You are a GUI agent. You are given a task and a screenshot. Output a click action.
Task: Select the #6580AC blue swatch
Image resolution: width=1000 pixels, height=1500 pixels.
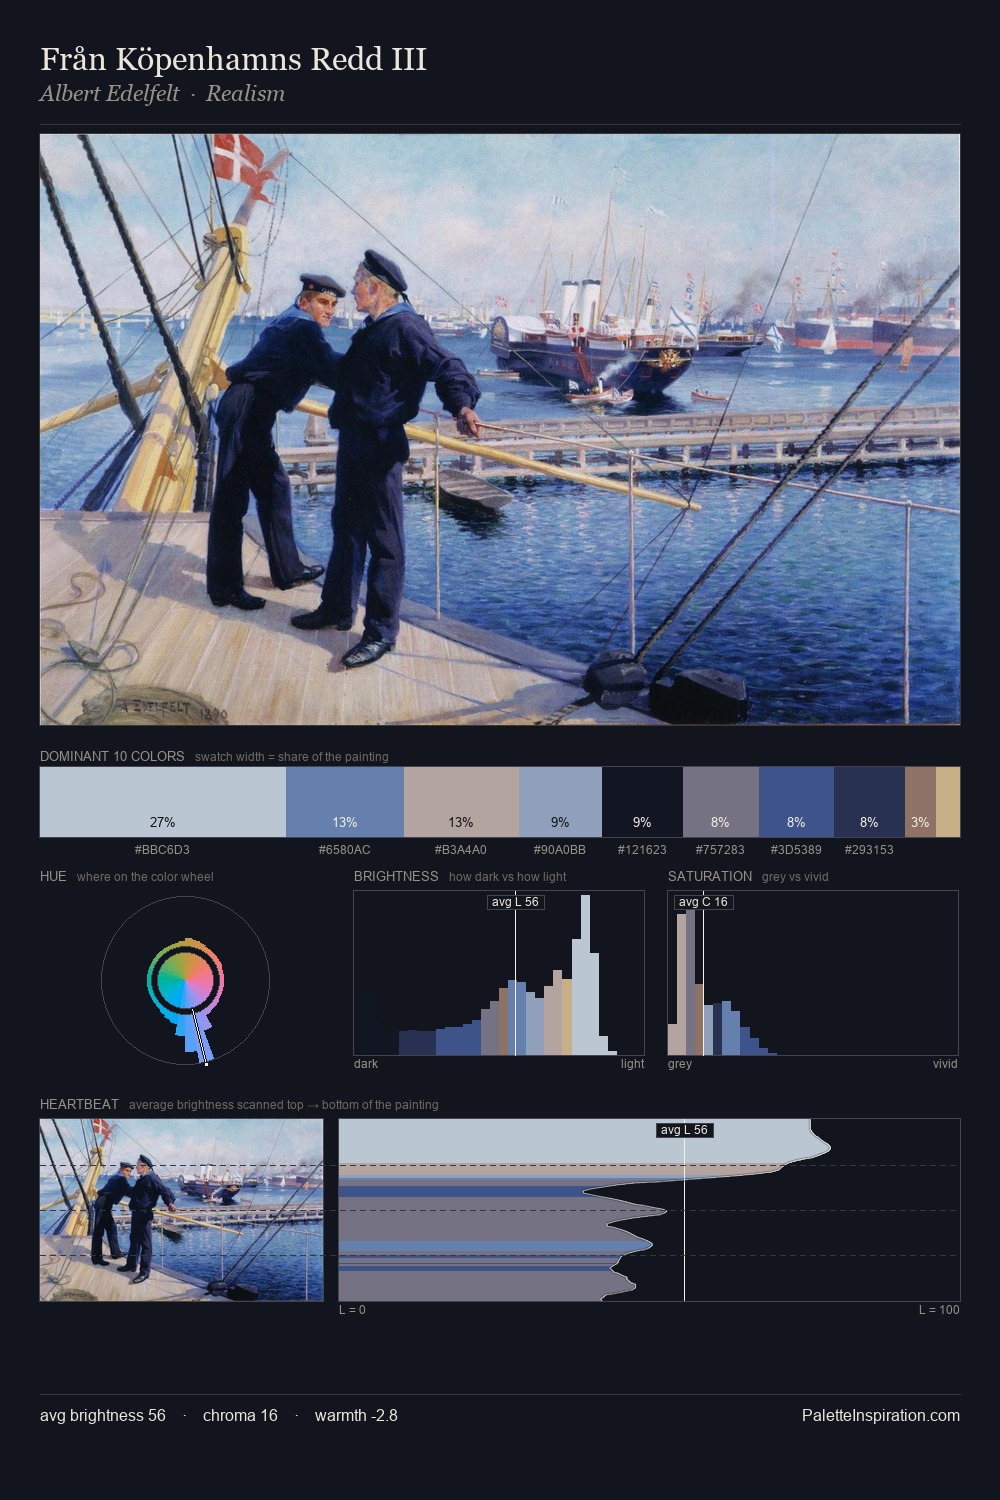345,802
